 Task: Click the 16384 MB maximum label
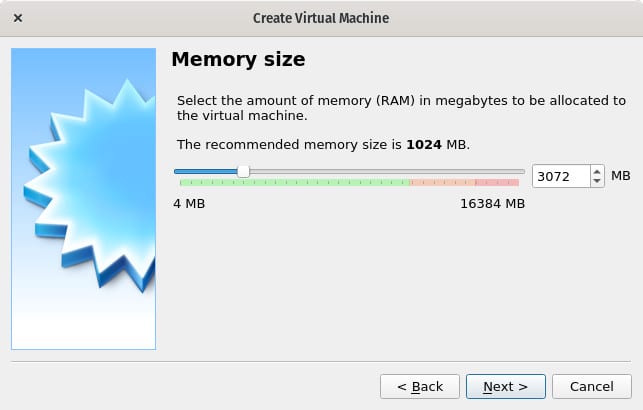[493, 204]
